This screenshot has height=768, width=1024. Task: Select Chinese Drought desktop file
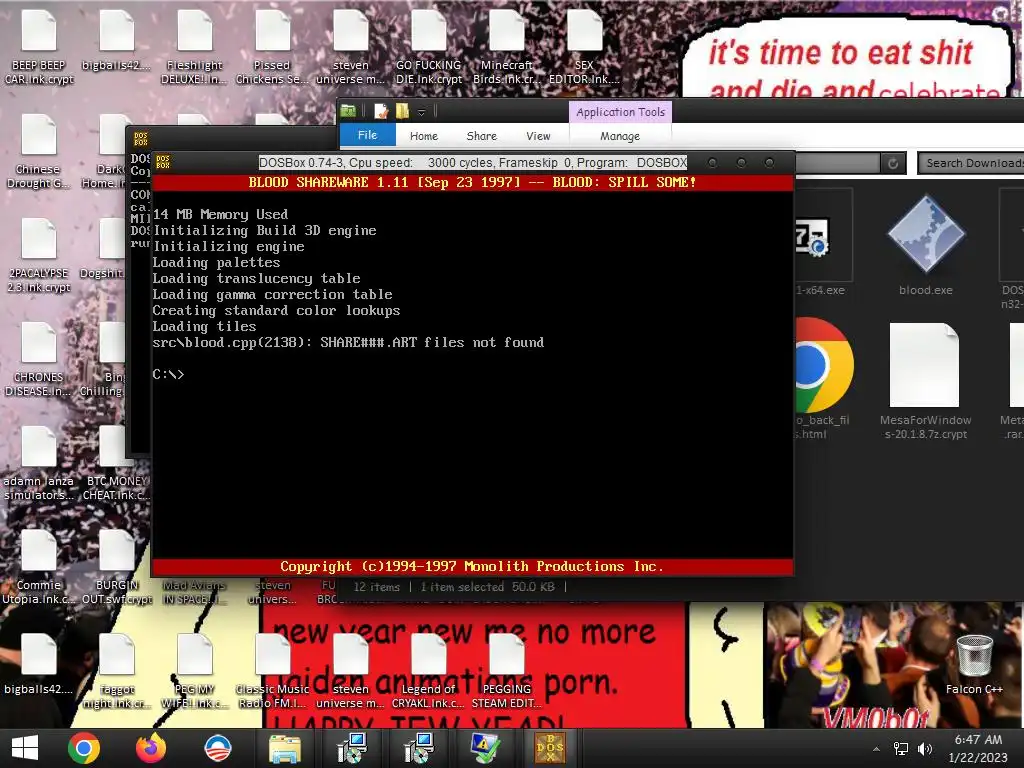38,152
